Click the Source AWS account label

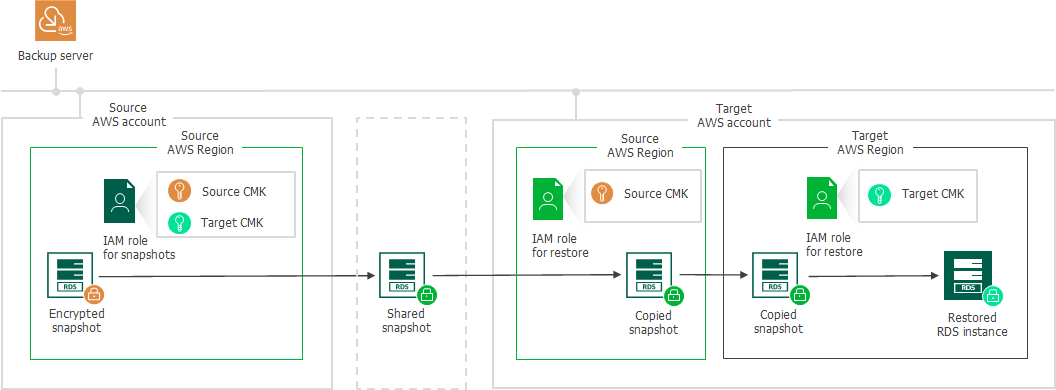(128, 115)
